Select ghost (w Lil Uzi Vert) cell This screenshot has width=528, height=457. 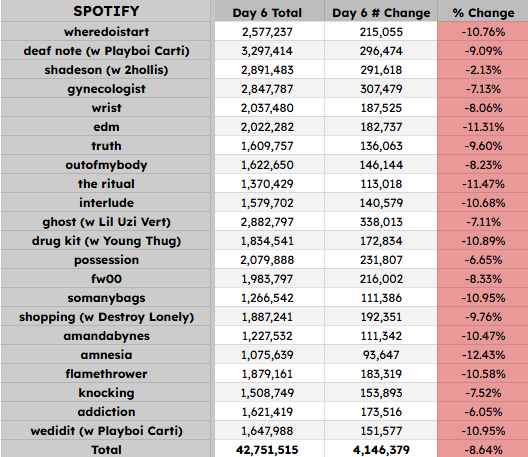coord(106,222)
